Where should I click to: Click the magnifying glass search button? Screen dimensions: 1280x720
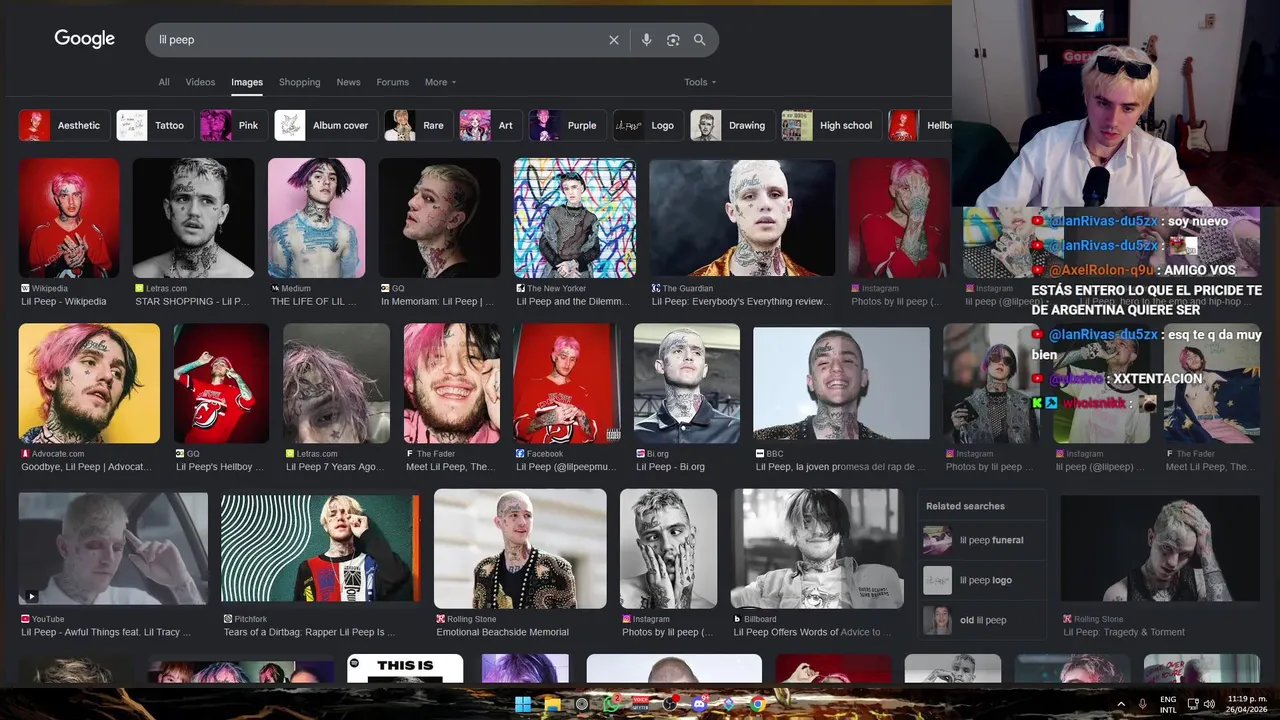(700, 40)
